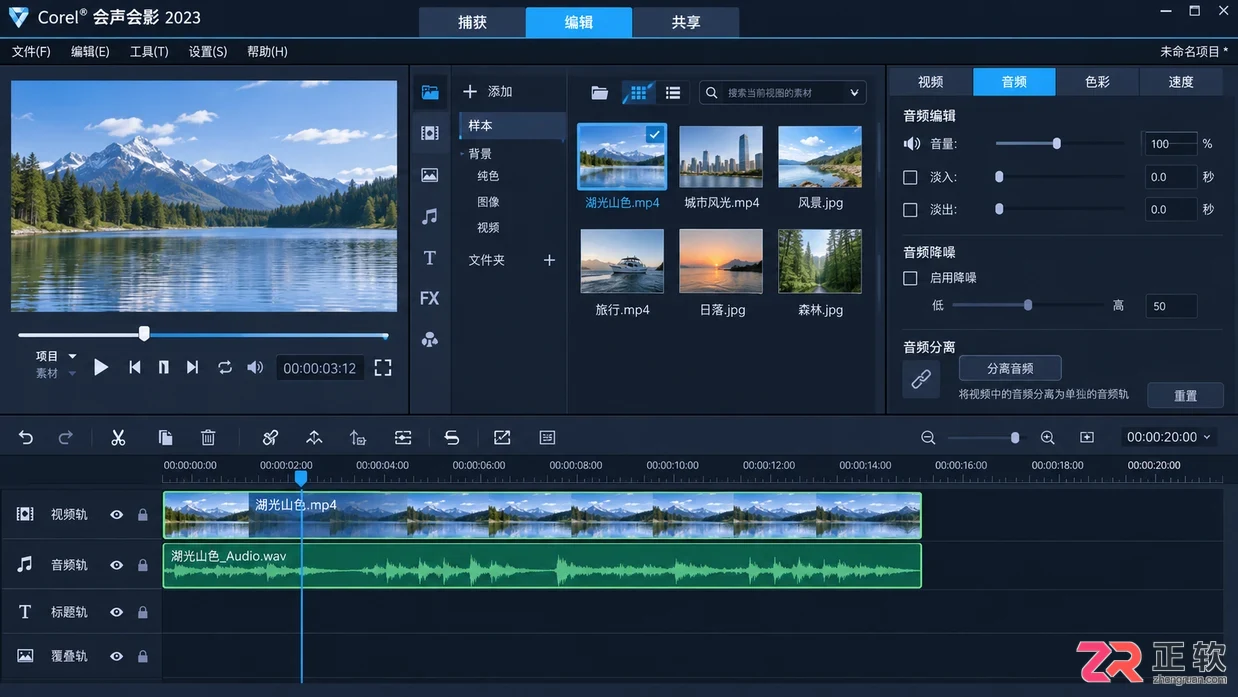Open the overlay objects sidebar icon below FX
This screenshot has width=1238, height=697.
[430, 340]
